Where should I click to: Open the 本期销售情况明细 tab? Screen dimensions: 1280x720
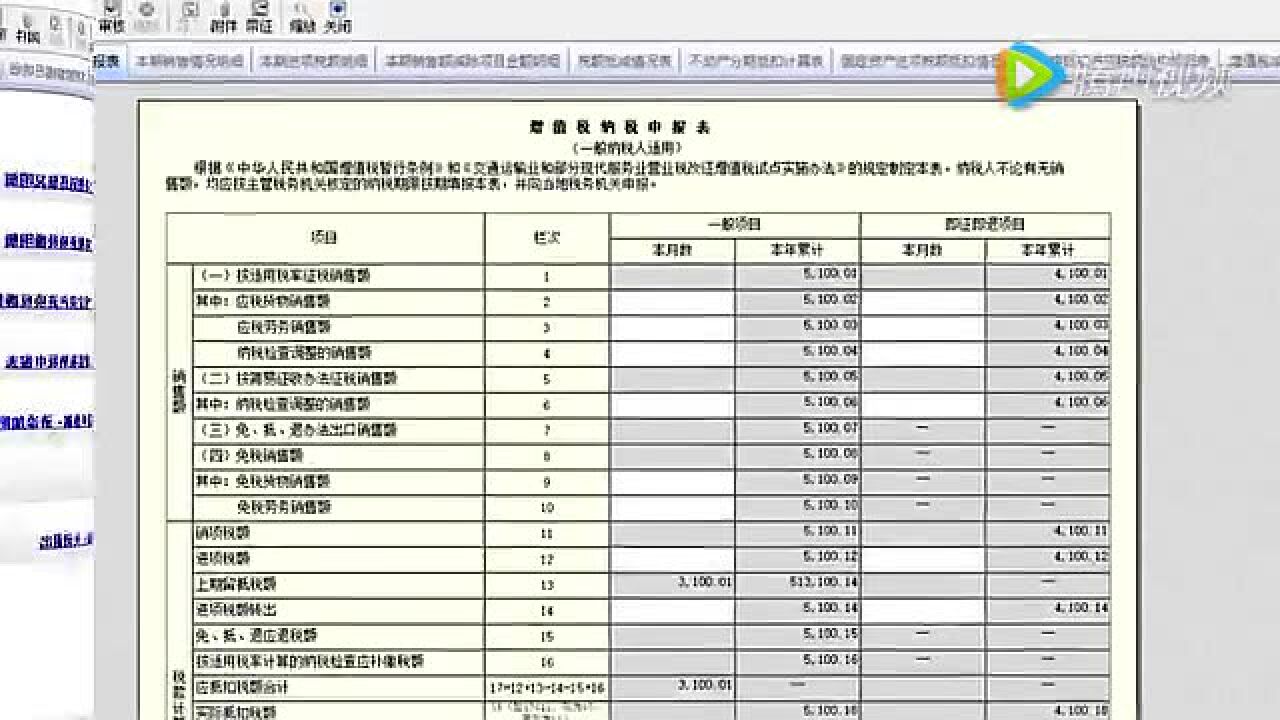pyautogui.click(x=190, y=61)
